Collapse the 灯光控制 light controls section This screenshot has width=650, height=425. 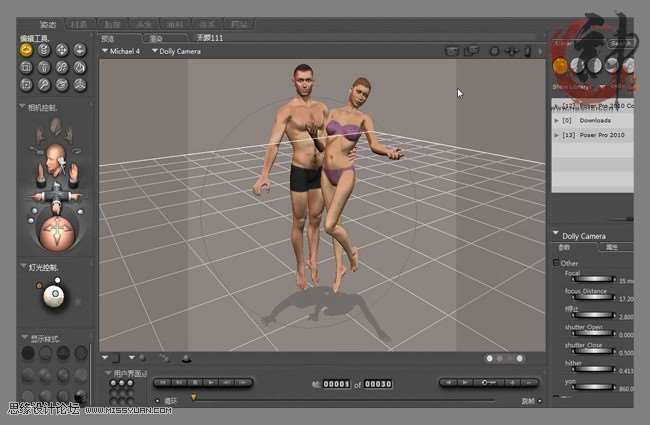tap(23, 267)
